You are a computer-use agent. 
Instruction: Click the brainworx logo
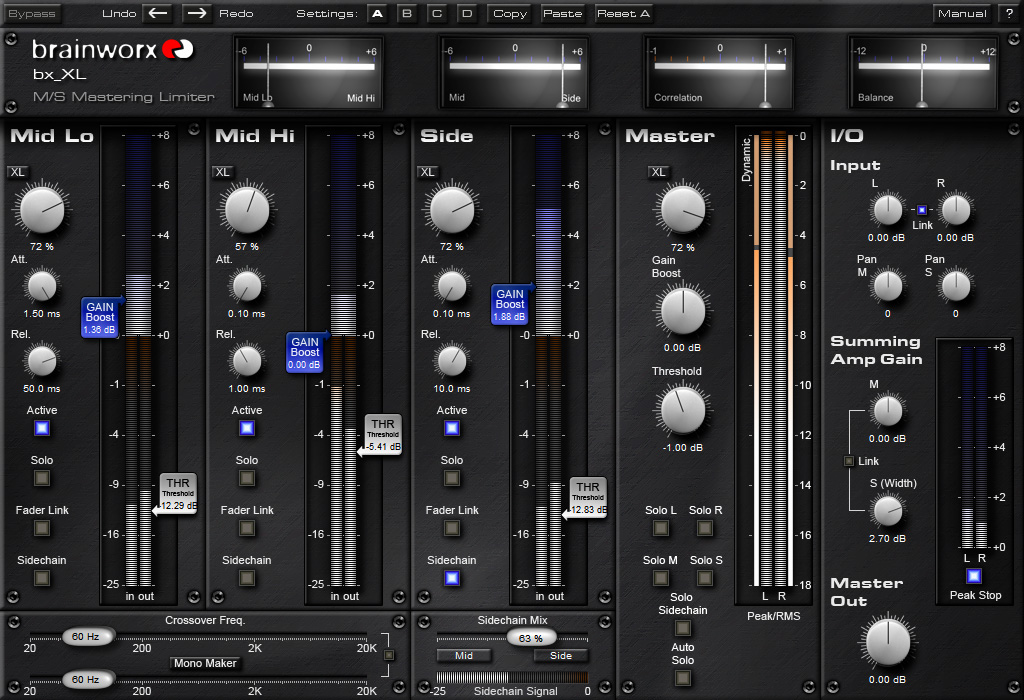(x=112, y=49)
